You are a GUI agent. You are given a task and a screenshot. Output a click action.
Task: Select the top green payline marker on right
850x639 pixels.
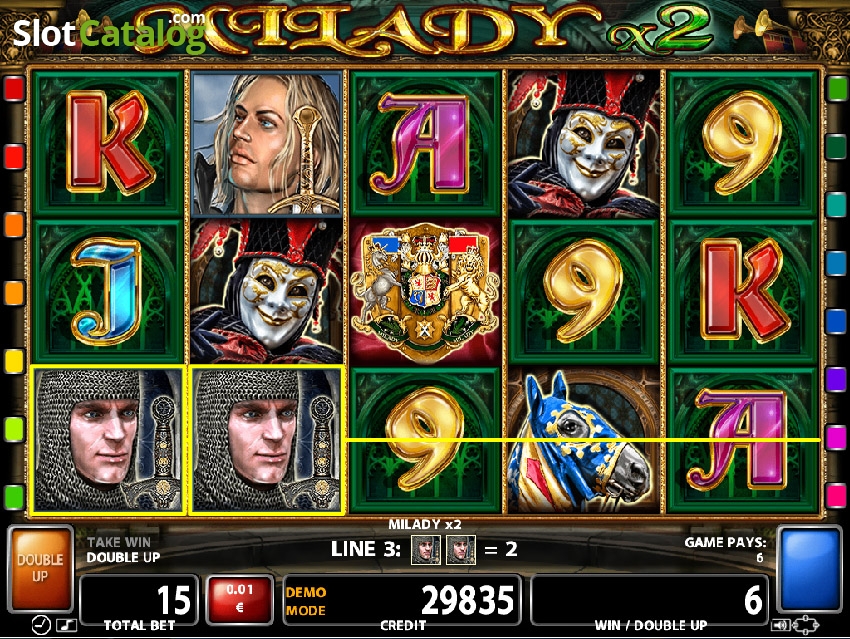coord(836,88)
